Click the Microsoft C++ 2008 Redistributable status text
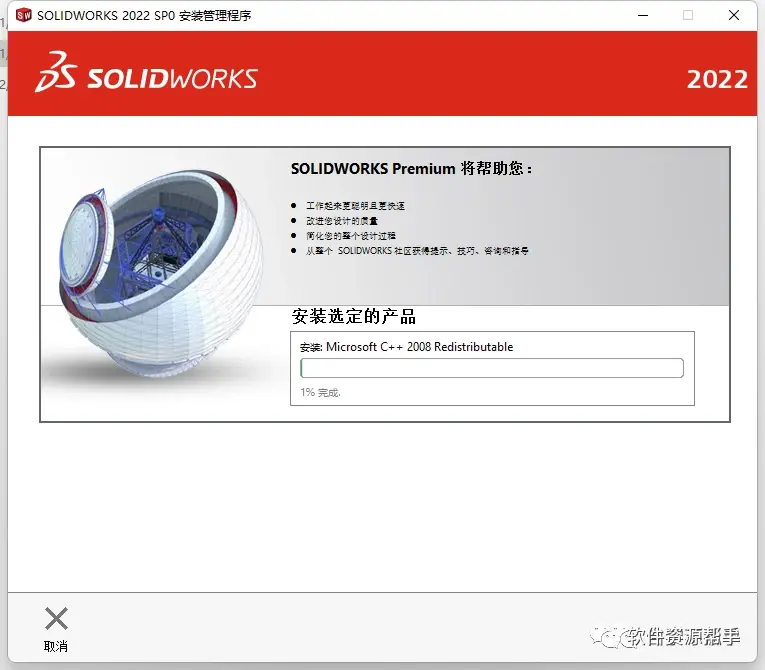 406,347
